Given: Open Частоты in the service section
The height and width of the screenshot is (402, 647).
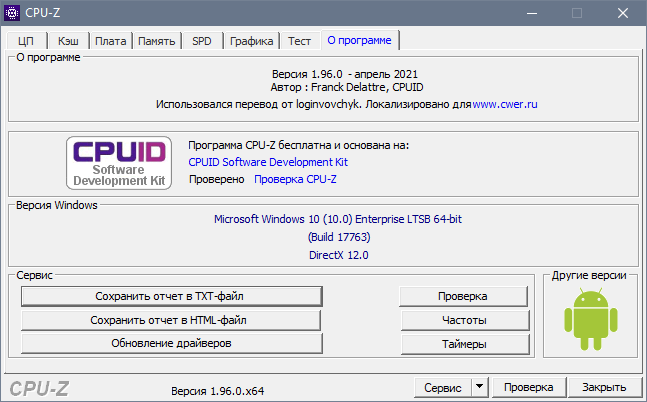Looking at the screenshot, I should (x=462, y=320).
